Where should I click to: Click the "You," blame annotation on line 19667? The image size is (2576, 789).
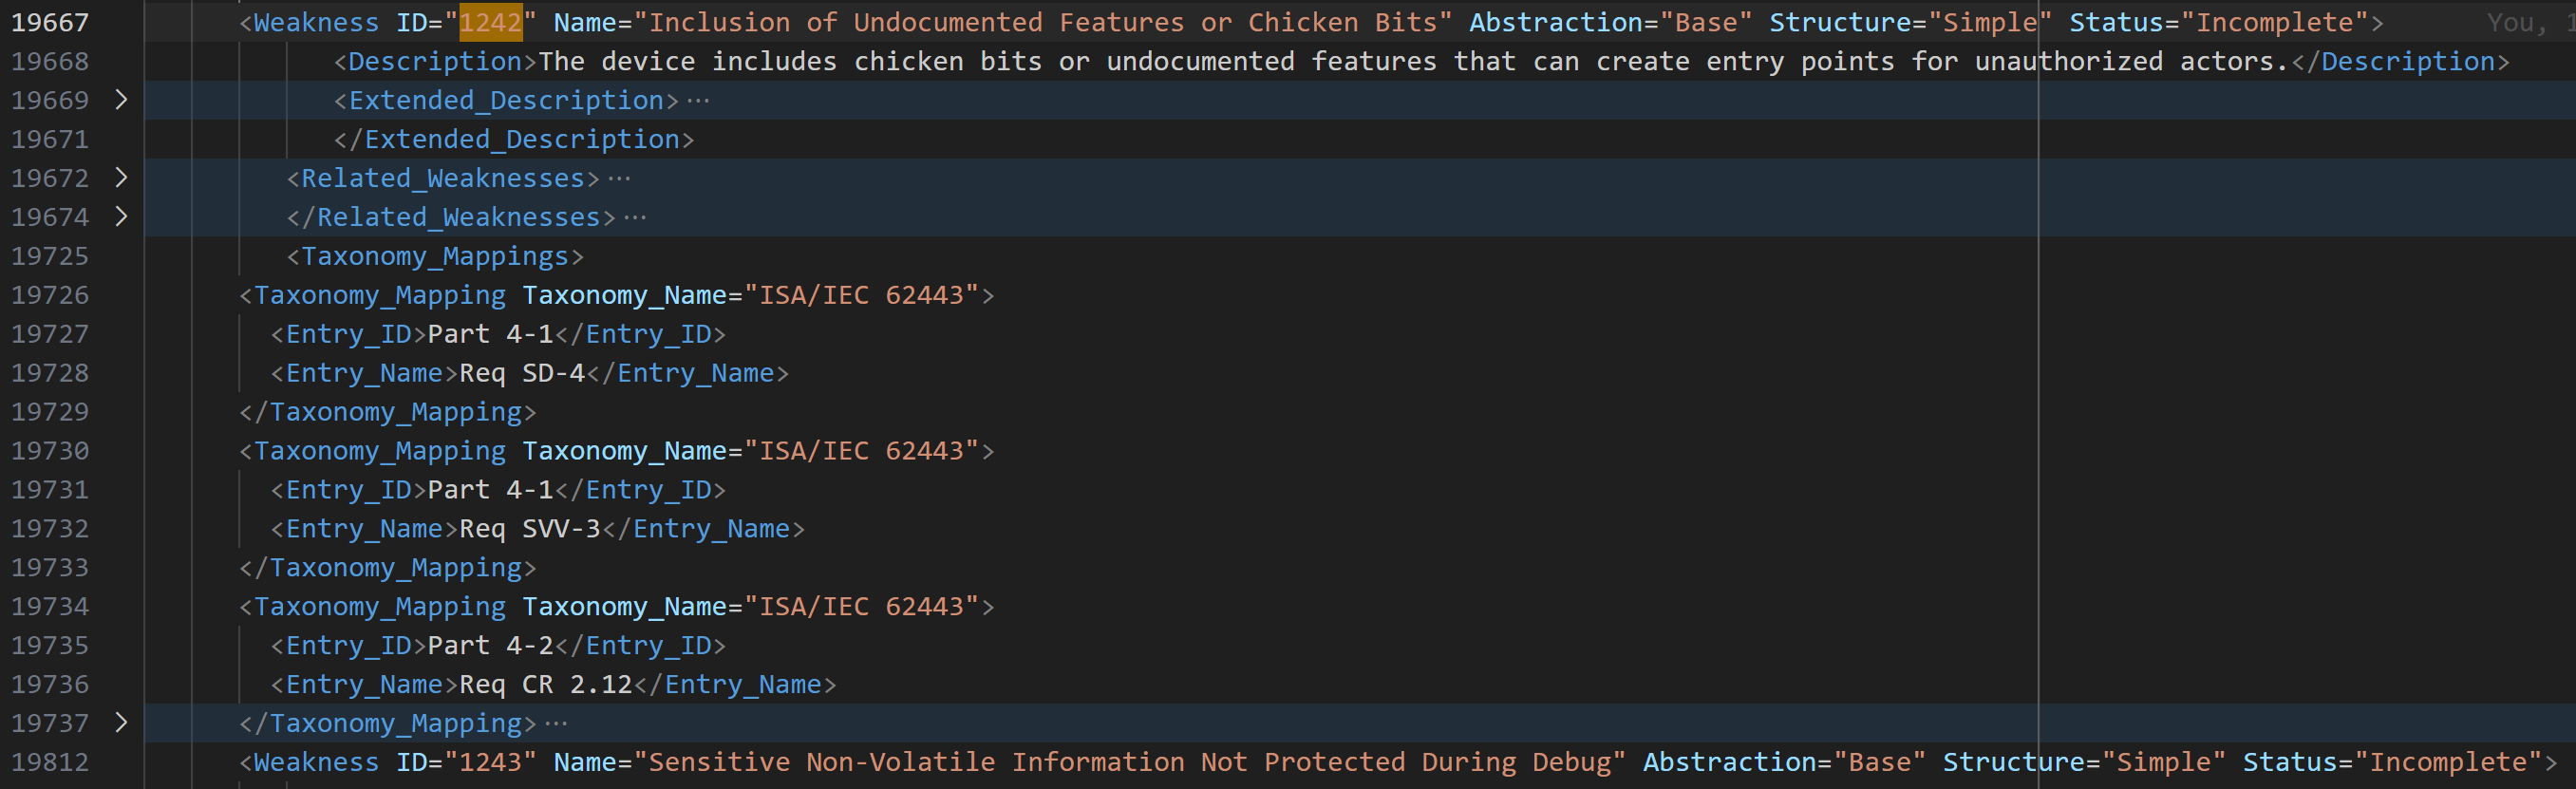tap(2515, 22)
